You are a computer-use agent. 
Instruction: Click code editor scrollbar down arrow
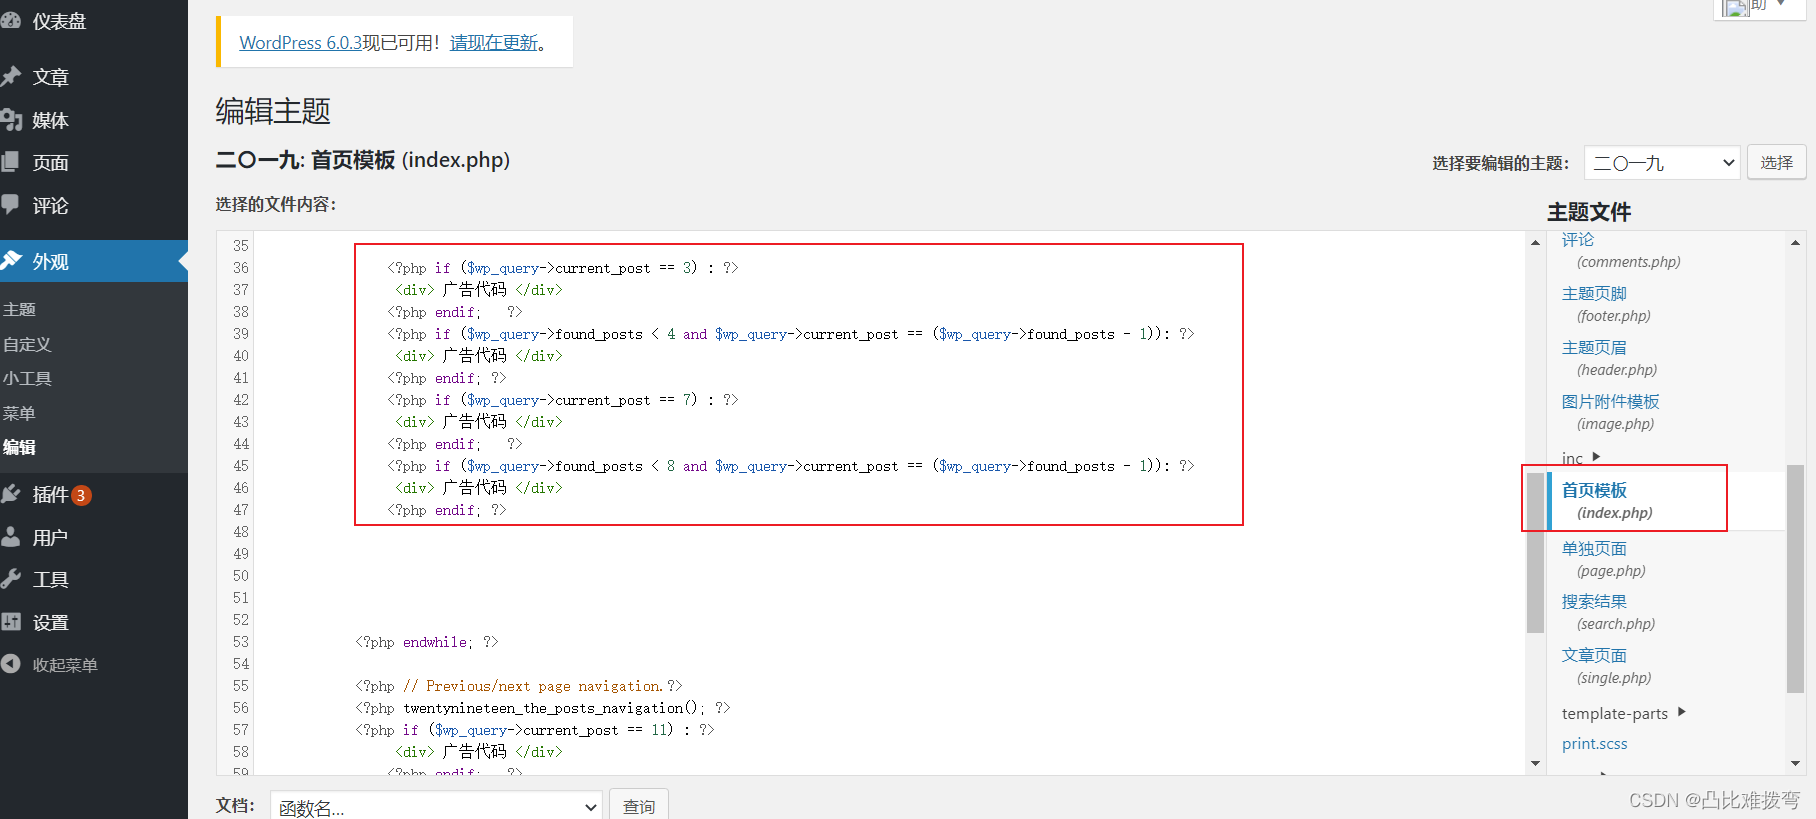coord(1535,763)
